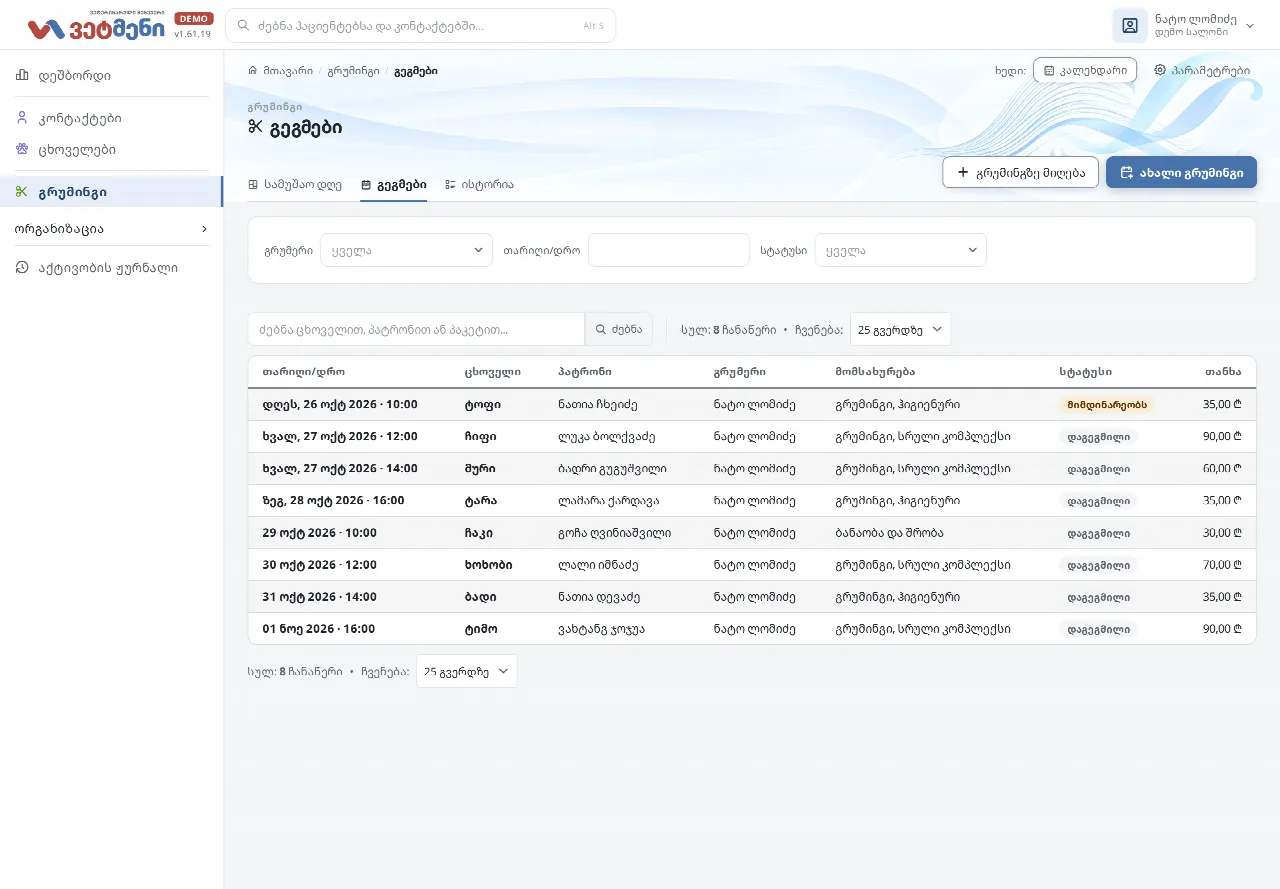
Task: Focus the global patient search box
Action: coord(420,26)
